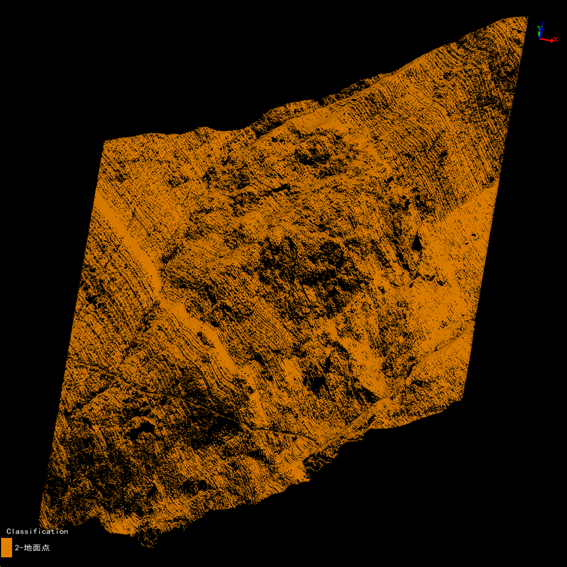Select the 2-地面点 legend label
The image size is (567, 567).
tap(32, 547)
